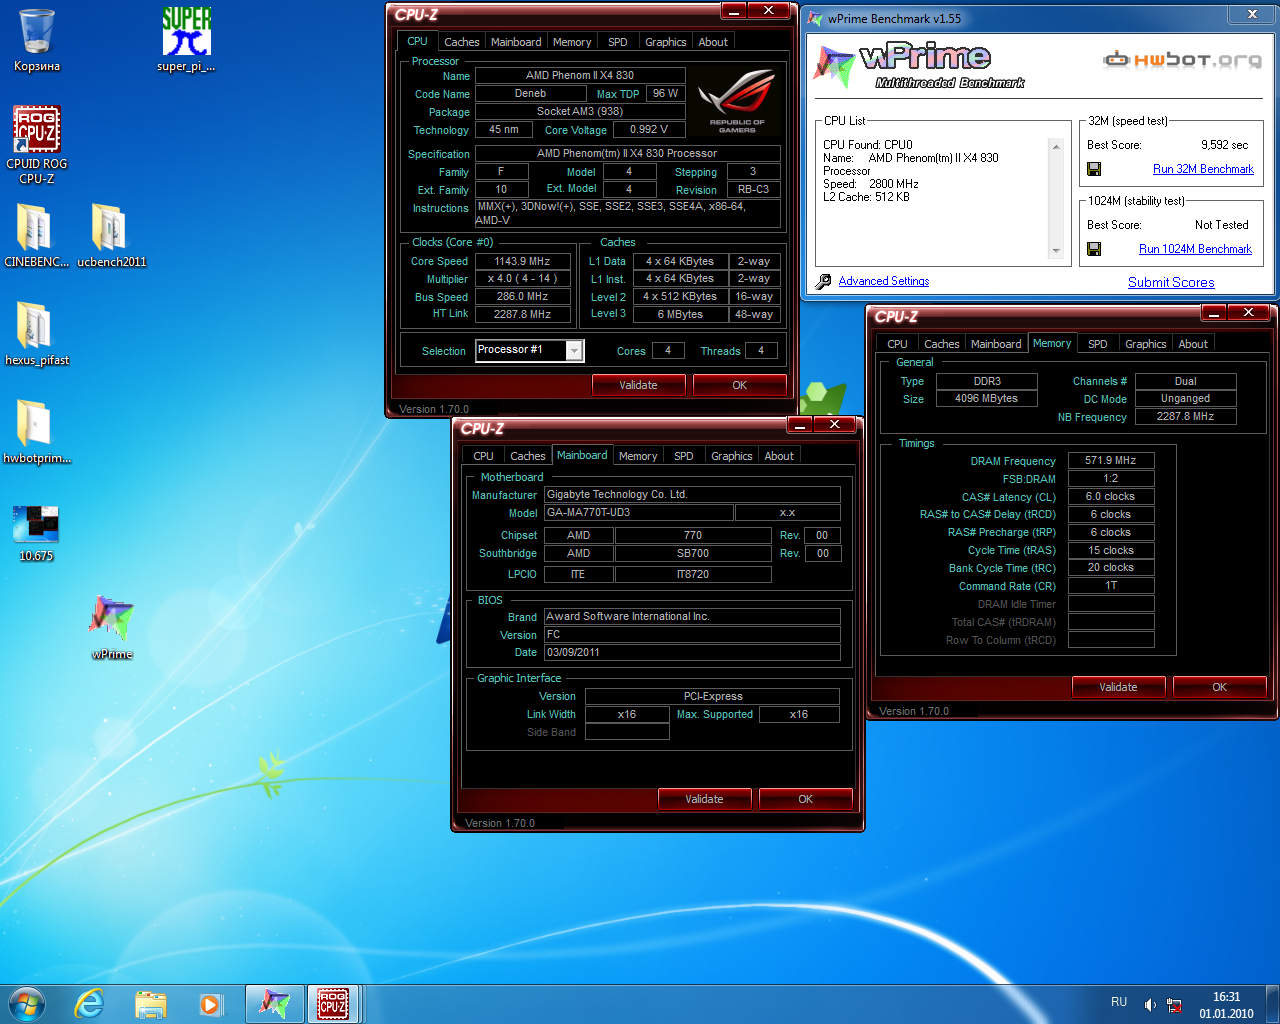This screenshot has height=1024, width=1280.
Task: Click the Southbridge SB700 field
Action: click(x=693, y=554)
